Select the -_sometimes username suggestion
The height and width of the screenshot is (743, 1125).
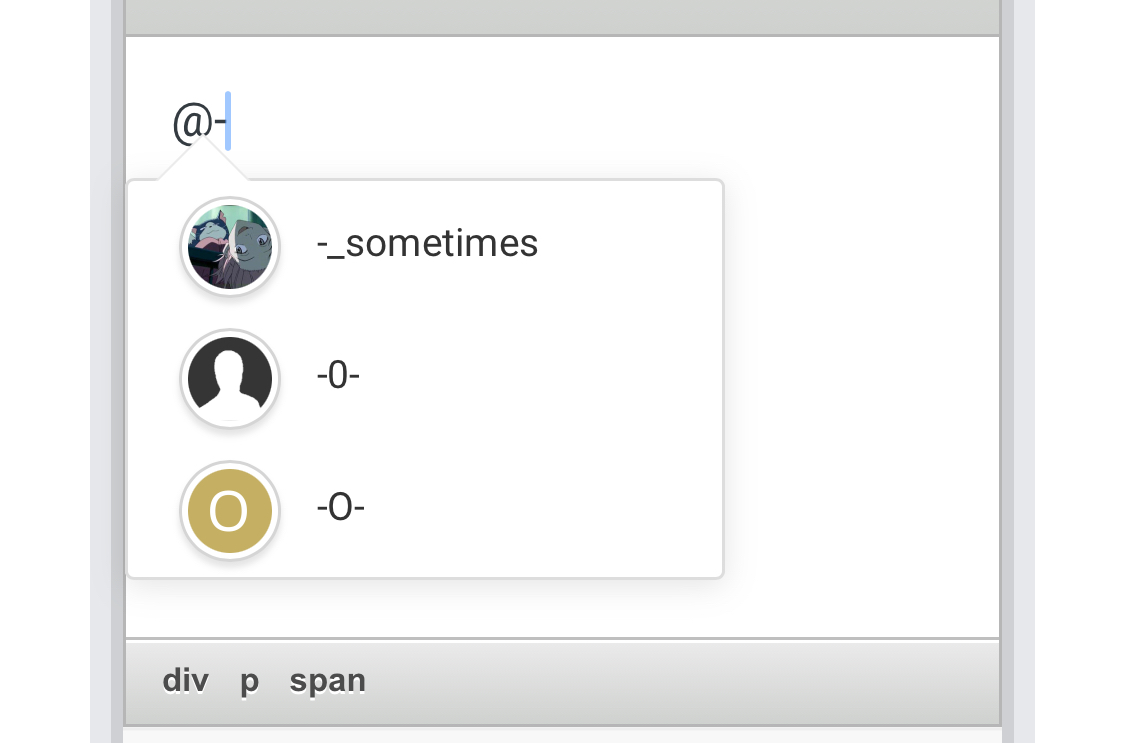tap(427, 244)
